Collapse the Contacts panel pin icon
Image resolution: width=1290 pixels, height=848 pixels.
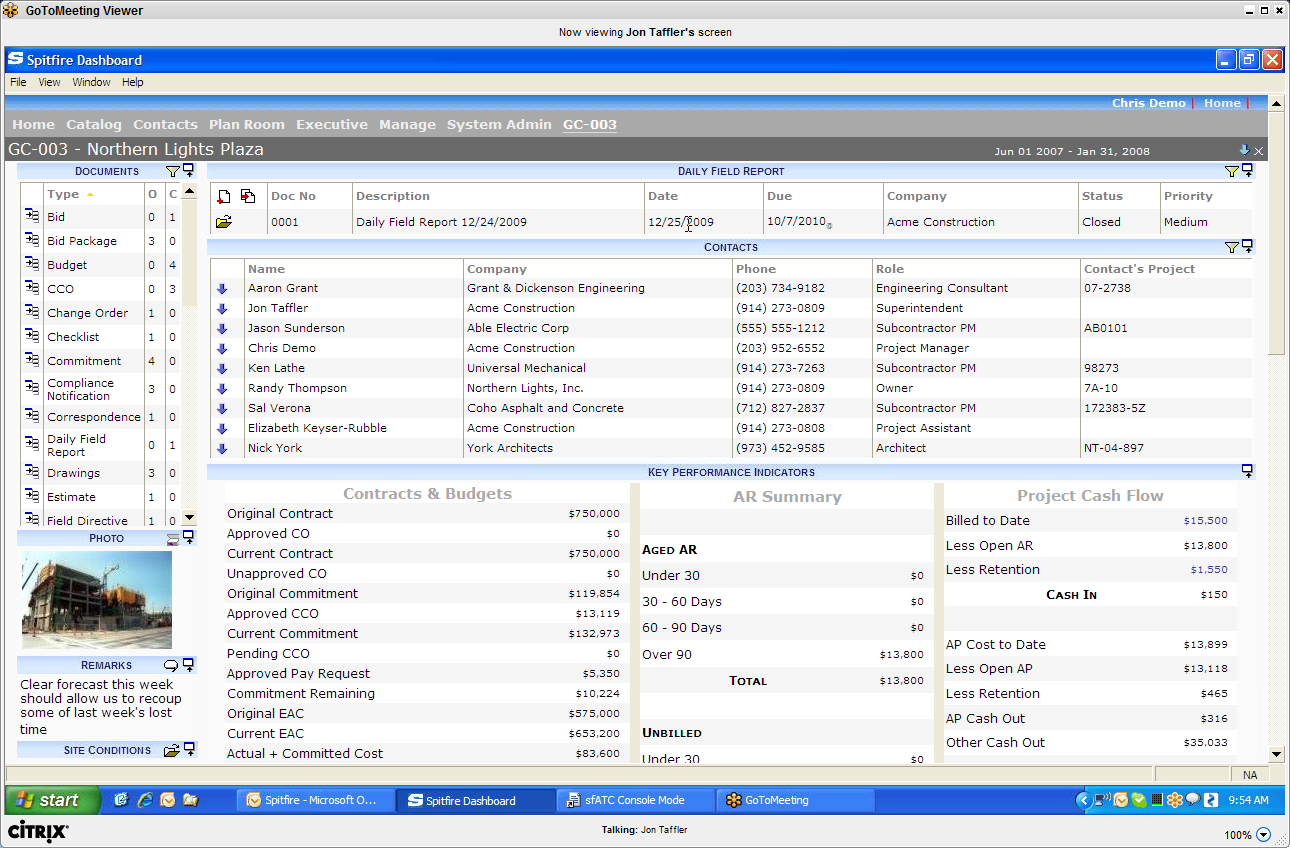(1247, 246)
